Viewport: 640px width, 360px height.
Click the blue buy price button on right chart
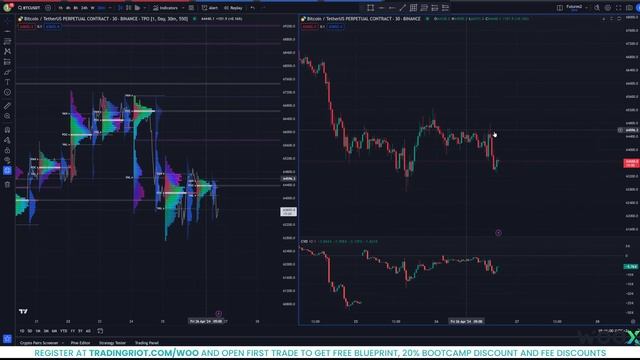click(x=336, y=27)
